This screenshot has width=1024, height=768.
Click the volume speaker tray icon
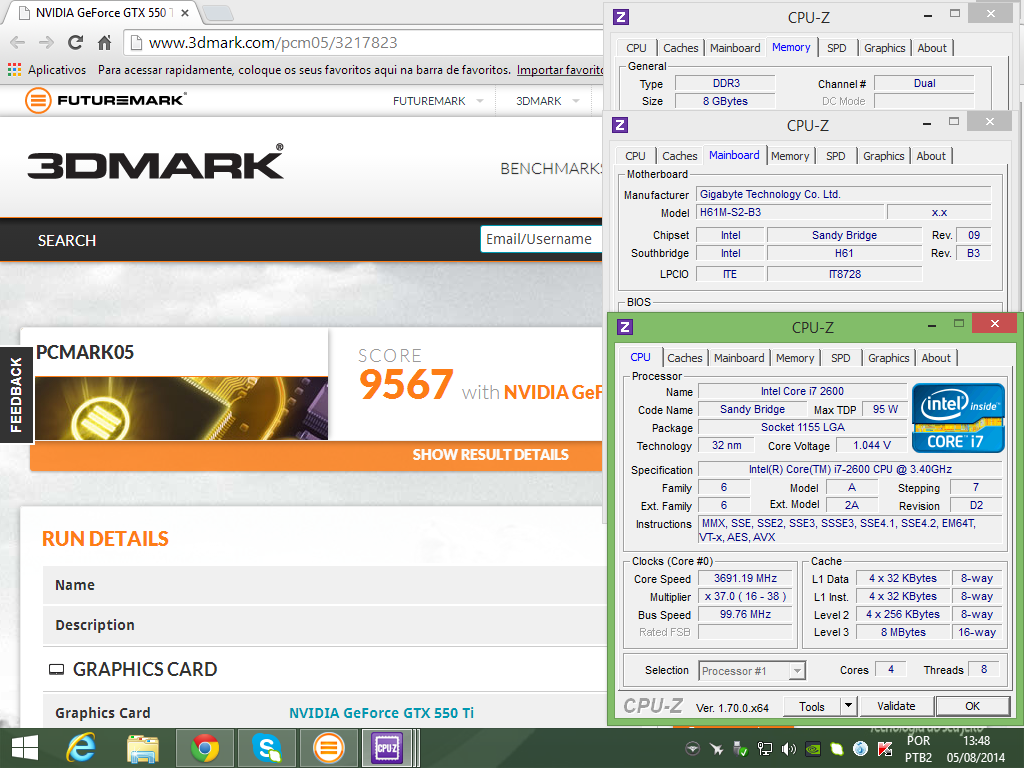788,748
